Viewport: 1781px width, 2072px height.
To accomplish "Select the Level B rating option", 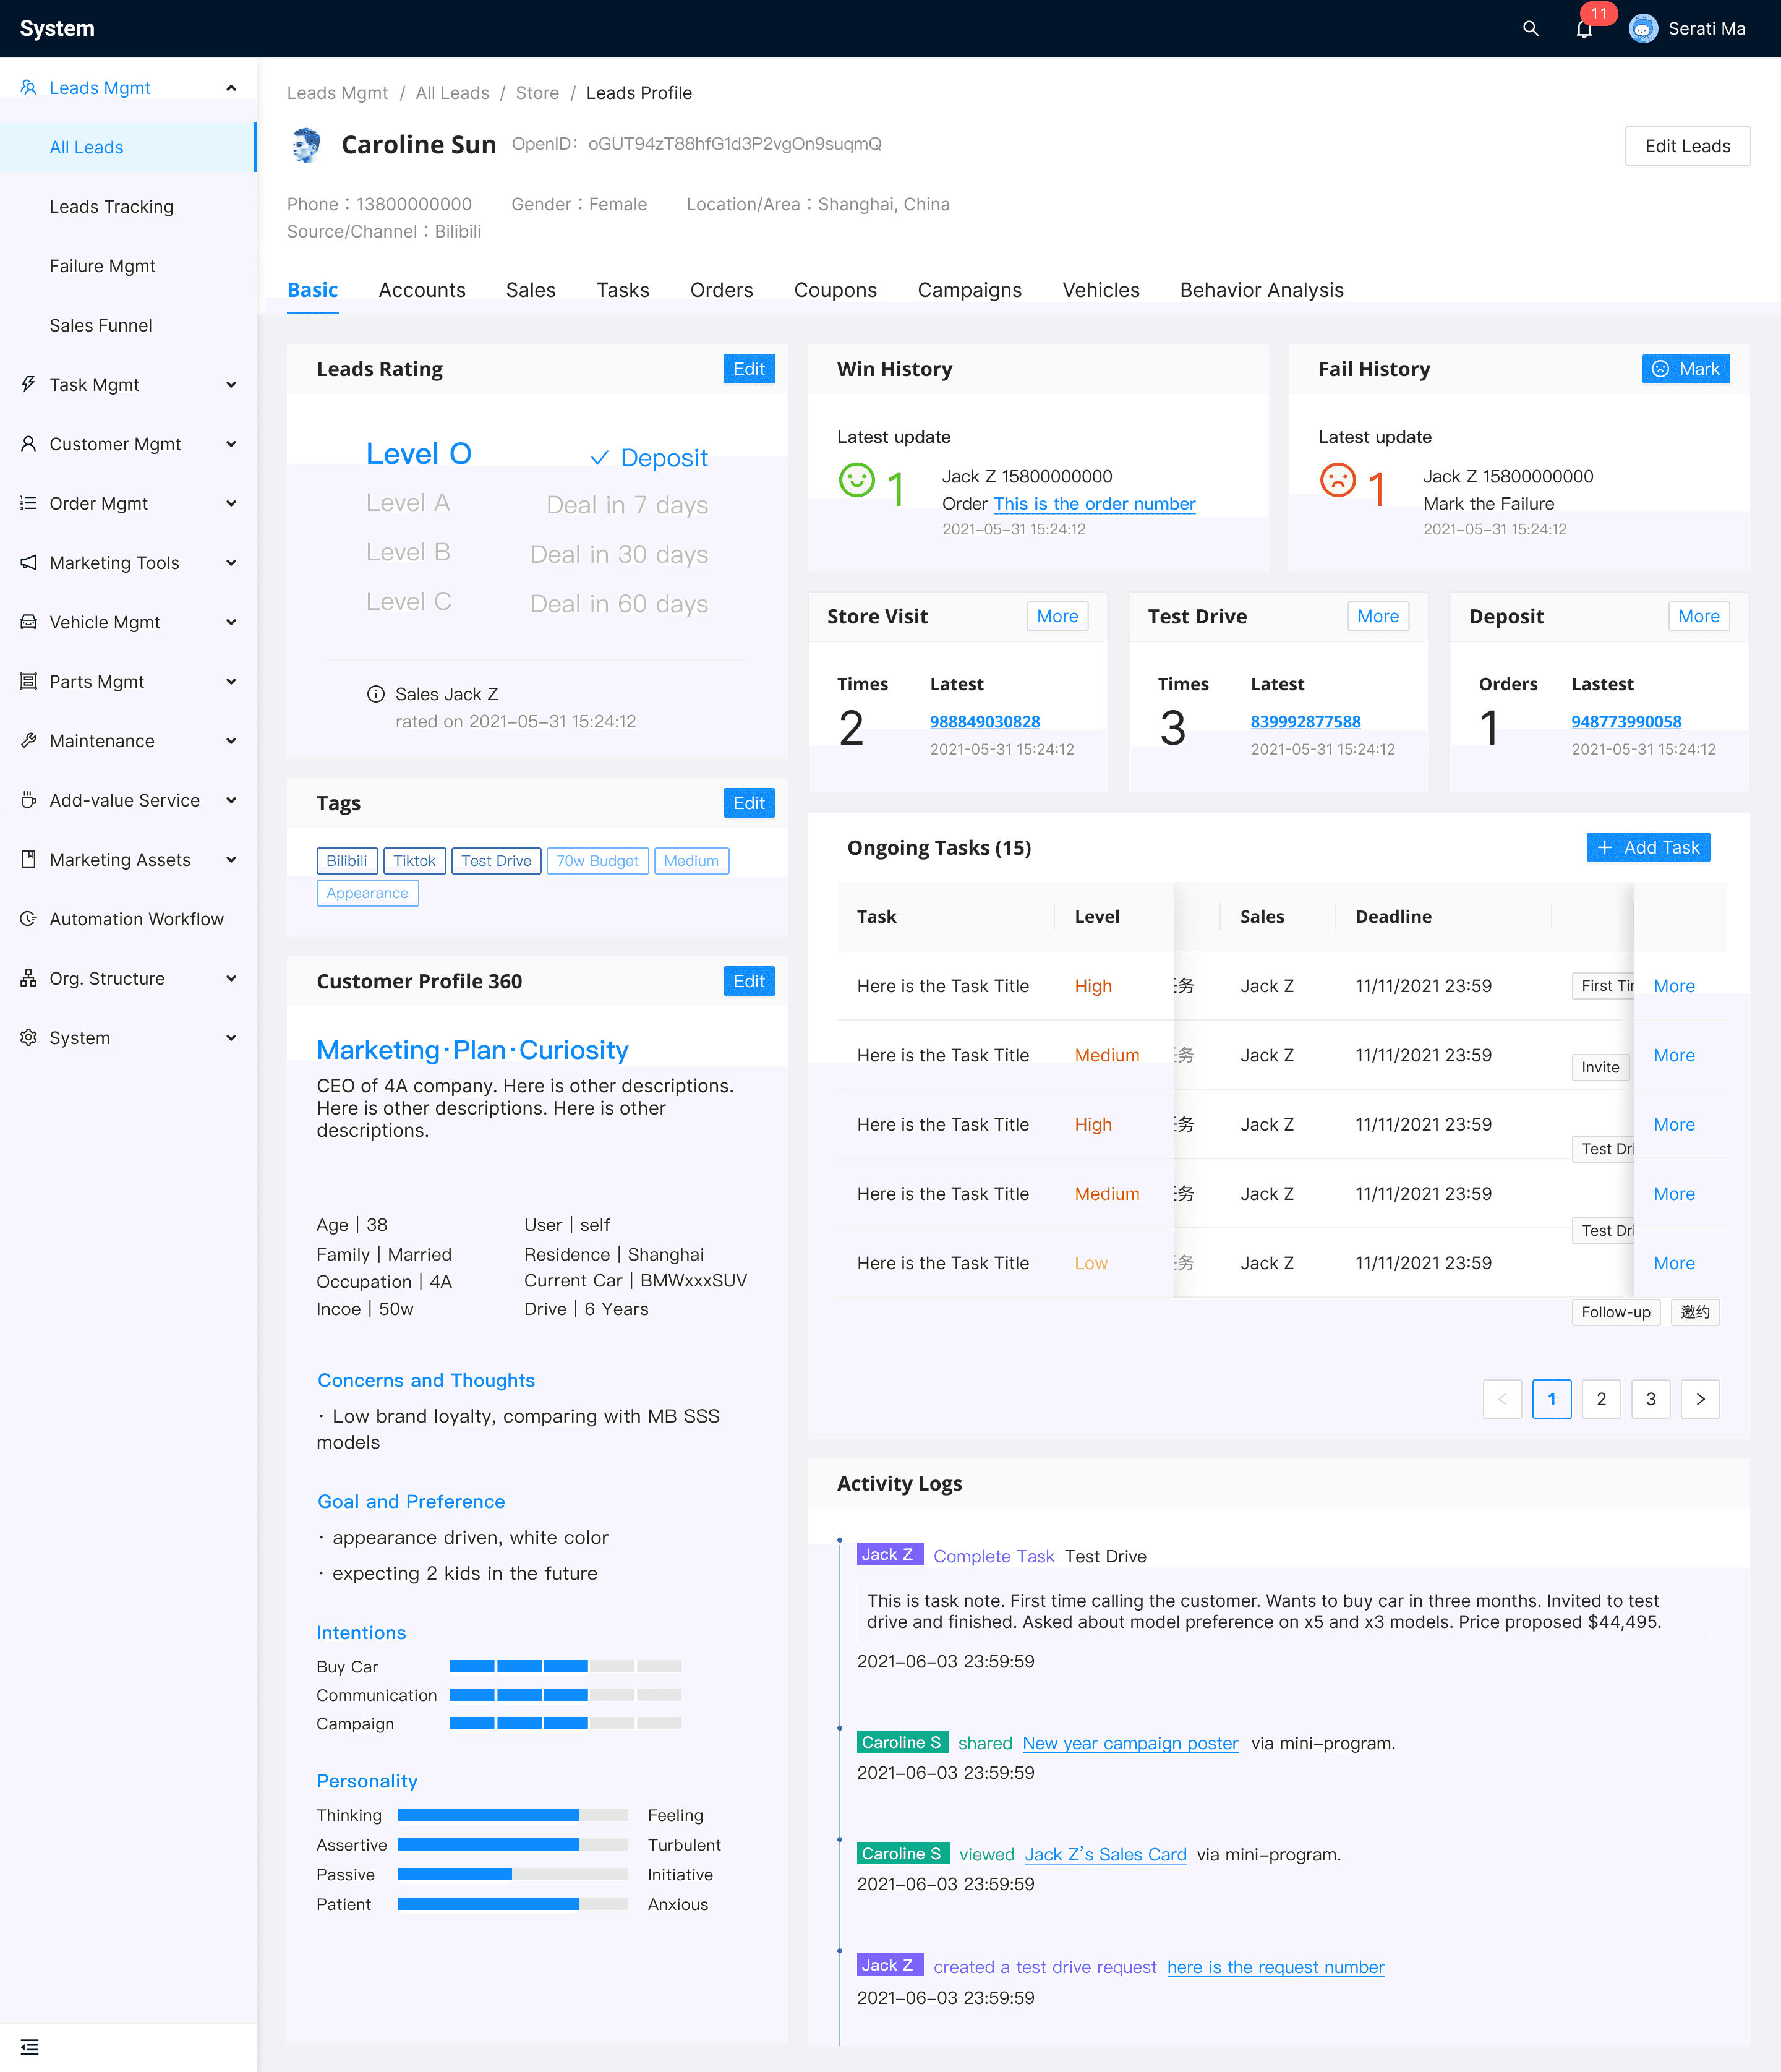I will (x=408, y=552).
